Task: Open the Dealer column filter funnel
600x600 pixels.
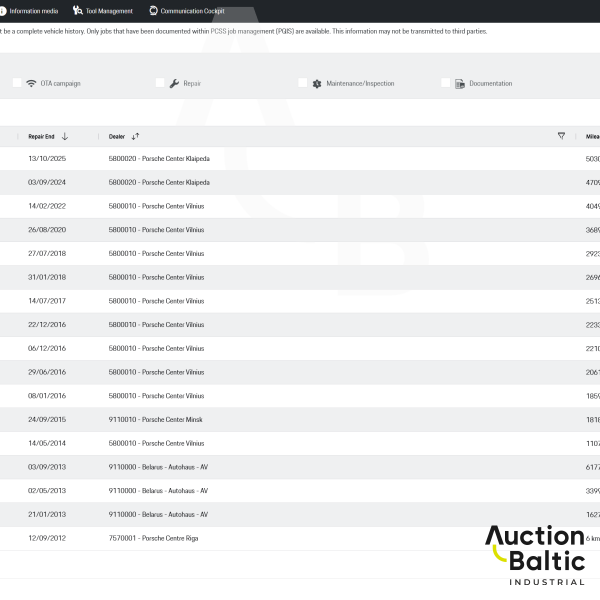Action: [x=561, y=136]
